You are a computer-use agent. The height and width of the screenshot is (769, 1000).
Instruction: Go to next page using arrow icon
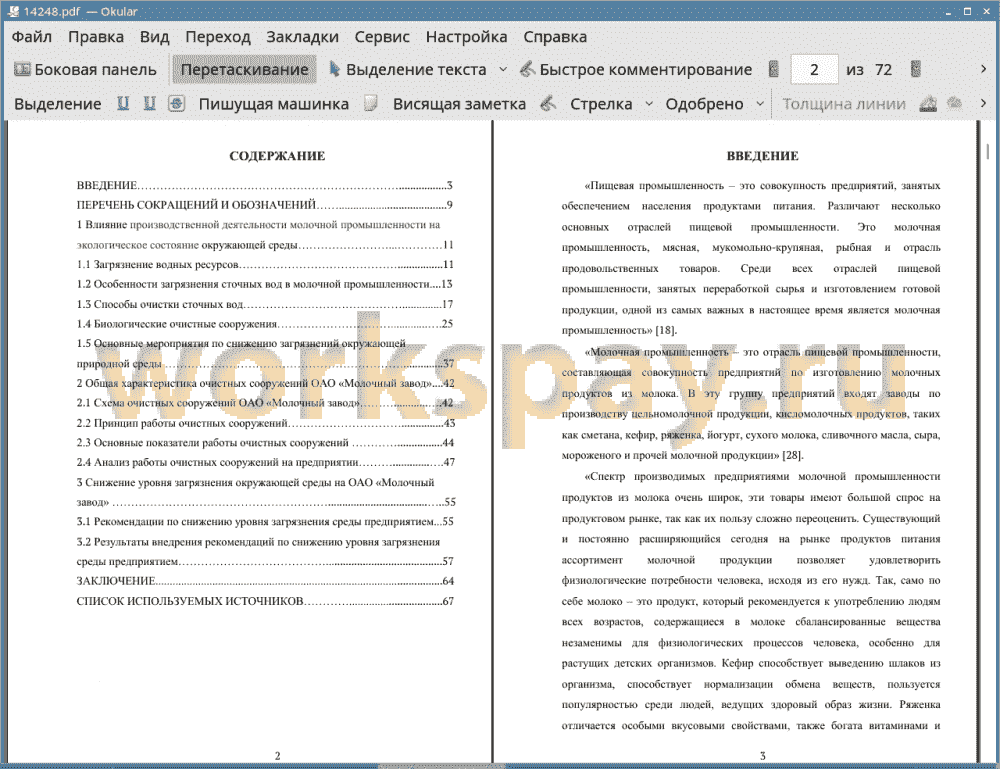pyautogui.click(x=916, y=69)
